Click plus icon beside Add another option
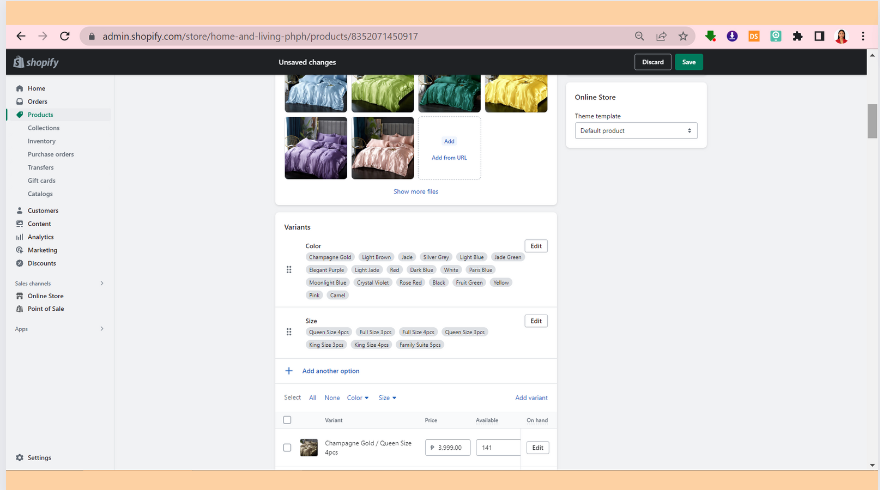The width and height of the screenshot is (880, 490). click(x=289, y=371)
